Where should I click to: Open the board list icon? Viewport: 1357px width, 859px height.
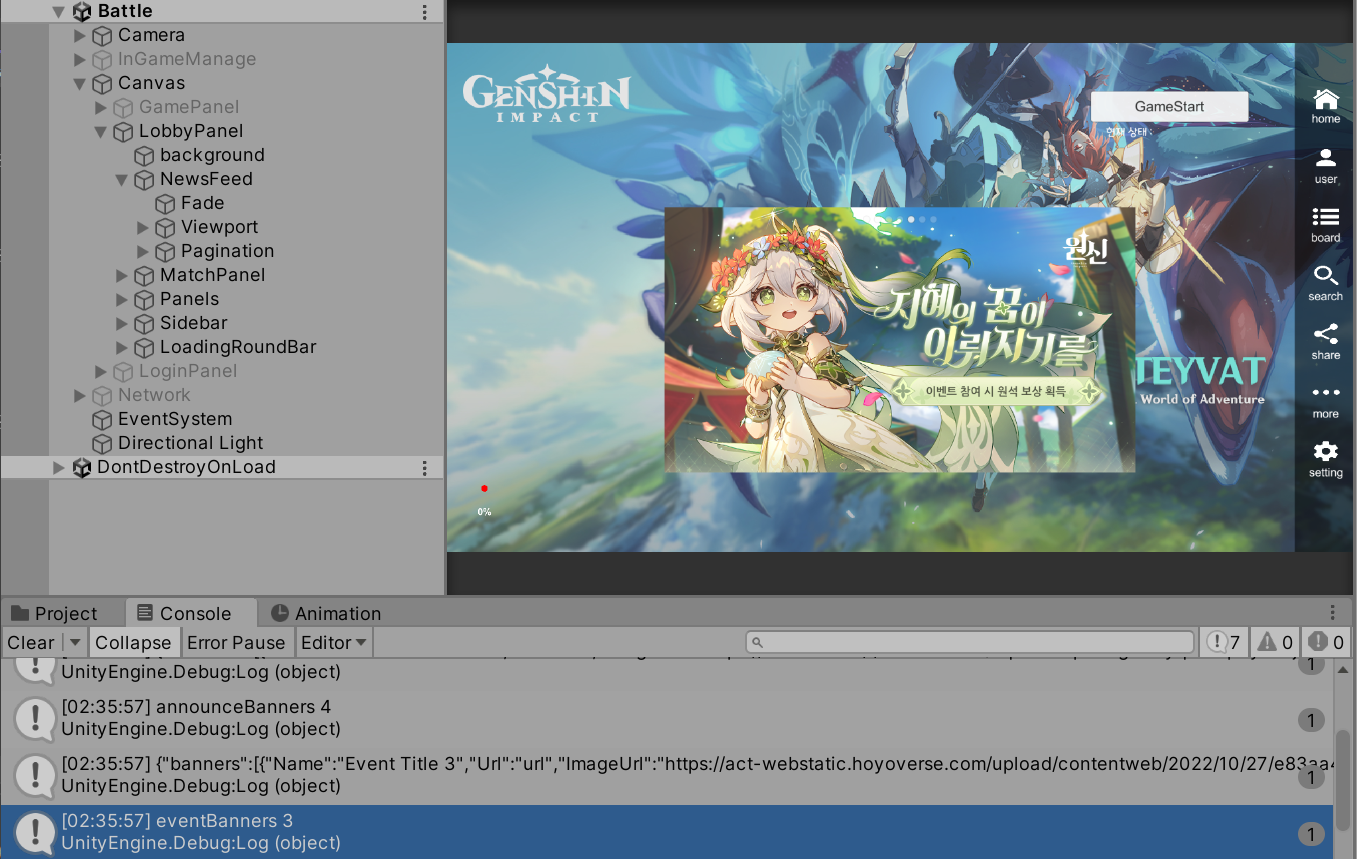tap(1326, 217)
